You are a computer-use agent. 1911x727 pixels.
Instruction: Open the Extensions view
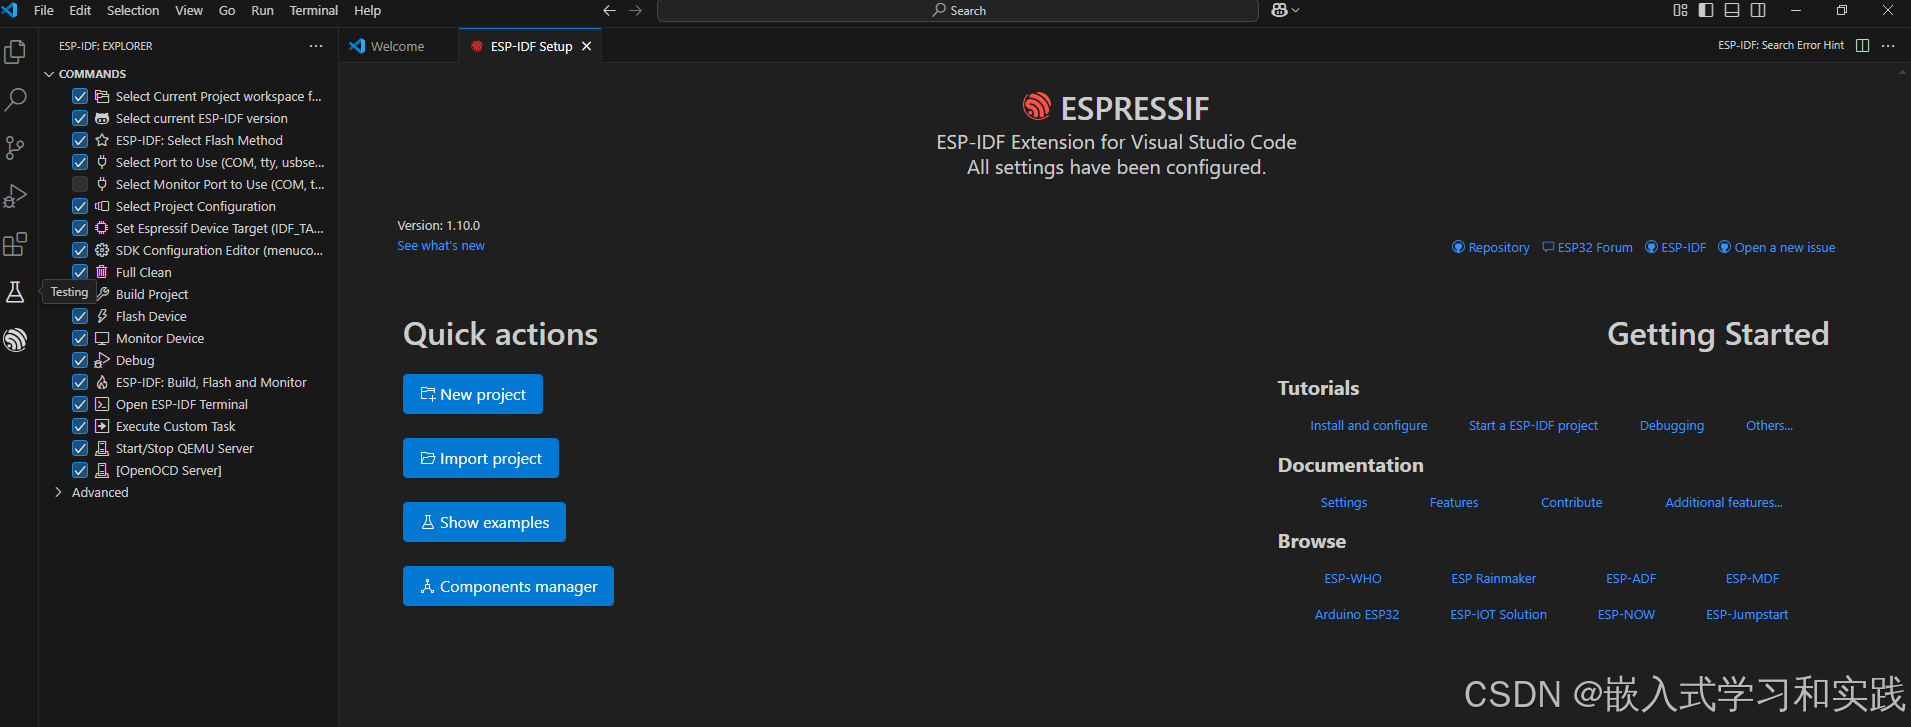(15, 244)
